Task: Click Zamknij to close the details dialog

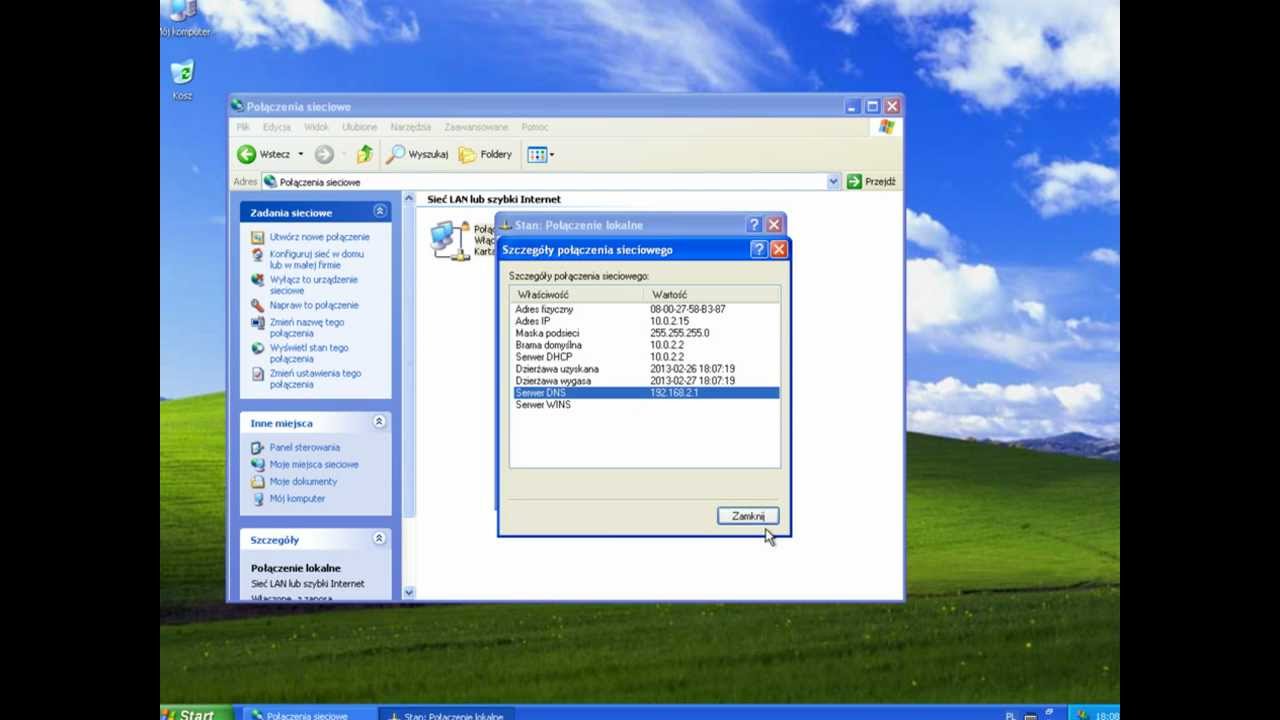Action: coord(748,516)
